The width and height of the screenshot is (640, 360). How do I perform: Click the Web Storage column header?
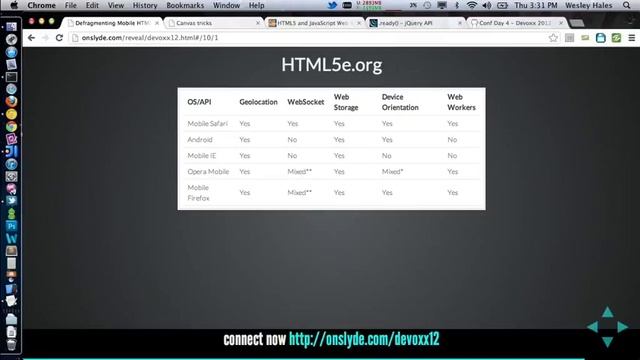pos(346,102)
